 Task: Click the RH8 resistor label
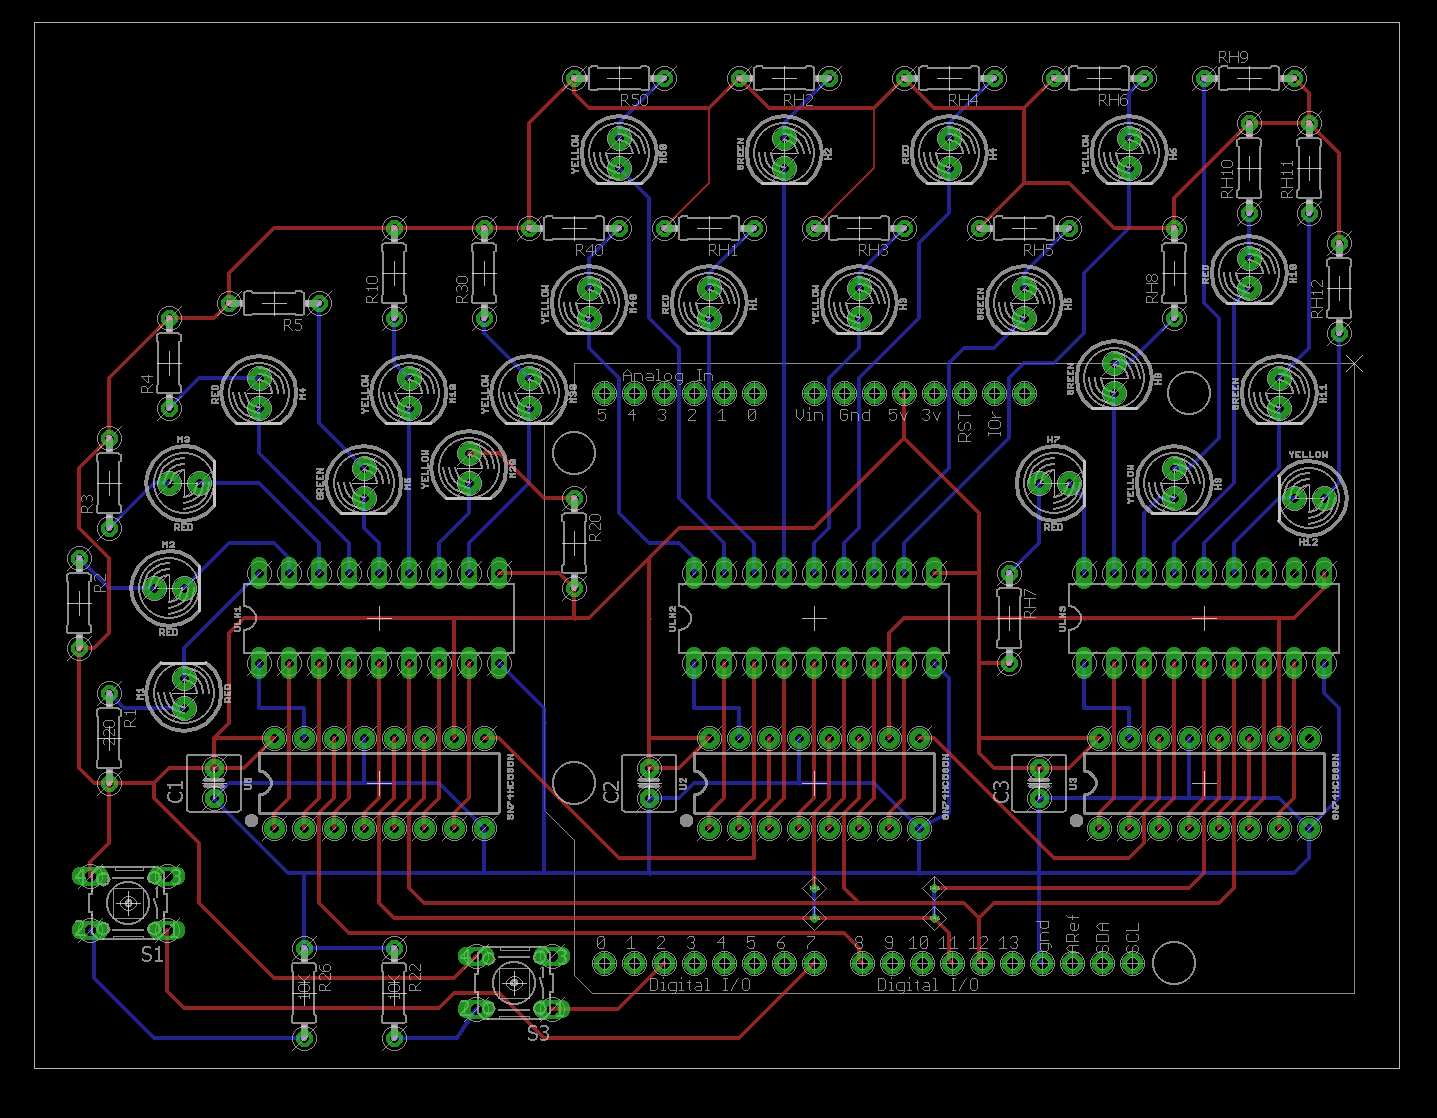[x=1152, y=289]
